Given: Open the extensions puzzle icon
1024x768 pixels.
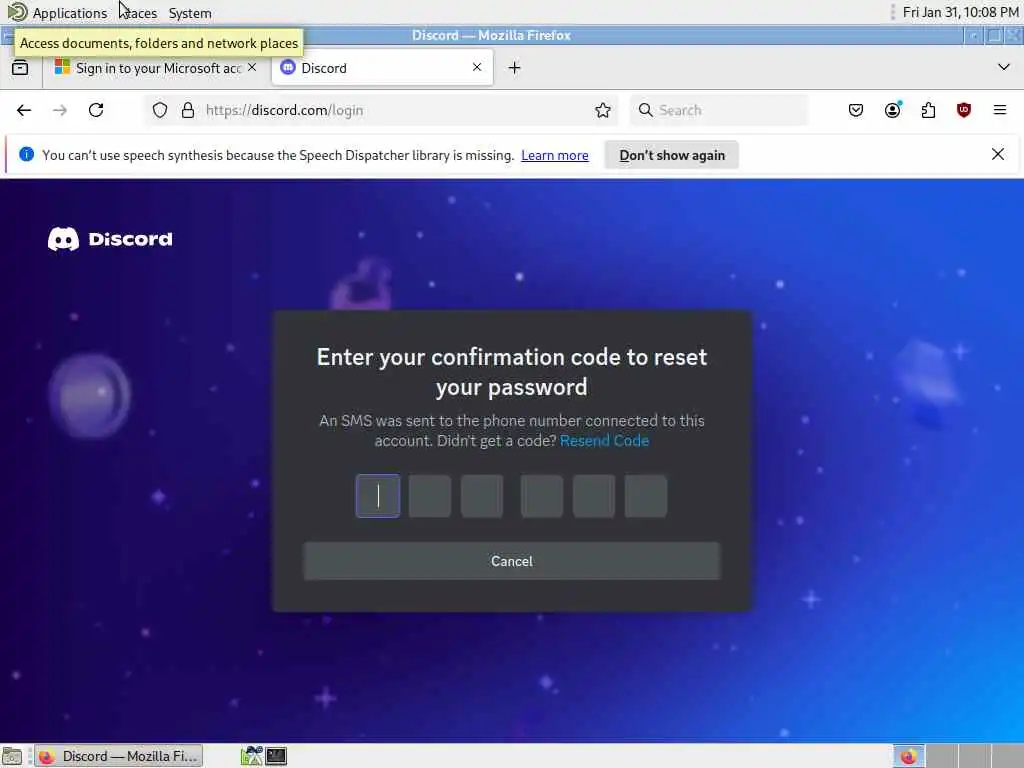Looking at the screenshot, I should point(928,110).
